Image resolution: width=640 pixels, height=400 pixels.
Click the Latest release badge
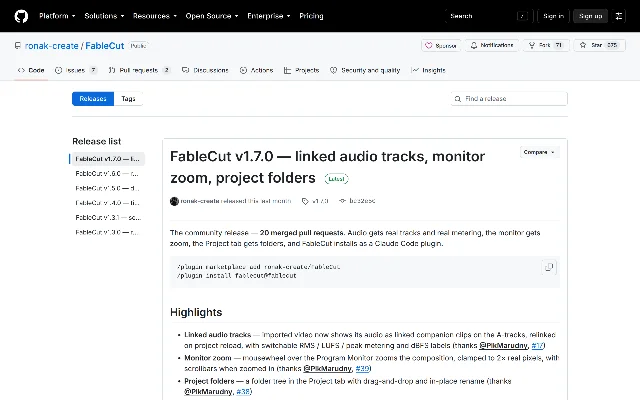coord(336,179)
